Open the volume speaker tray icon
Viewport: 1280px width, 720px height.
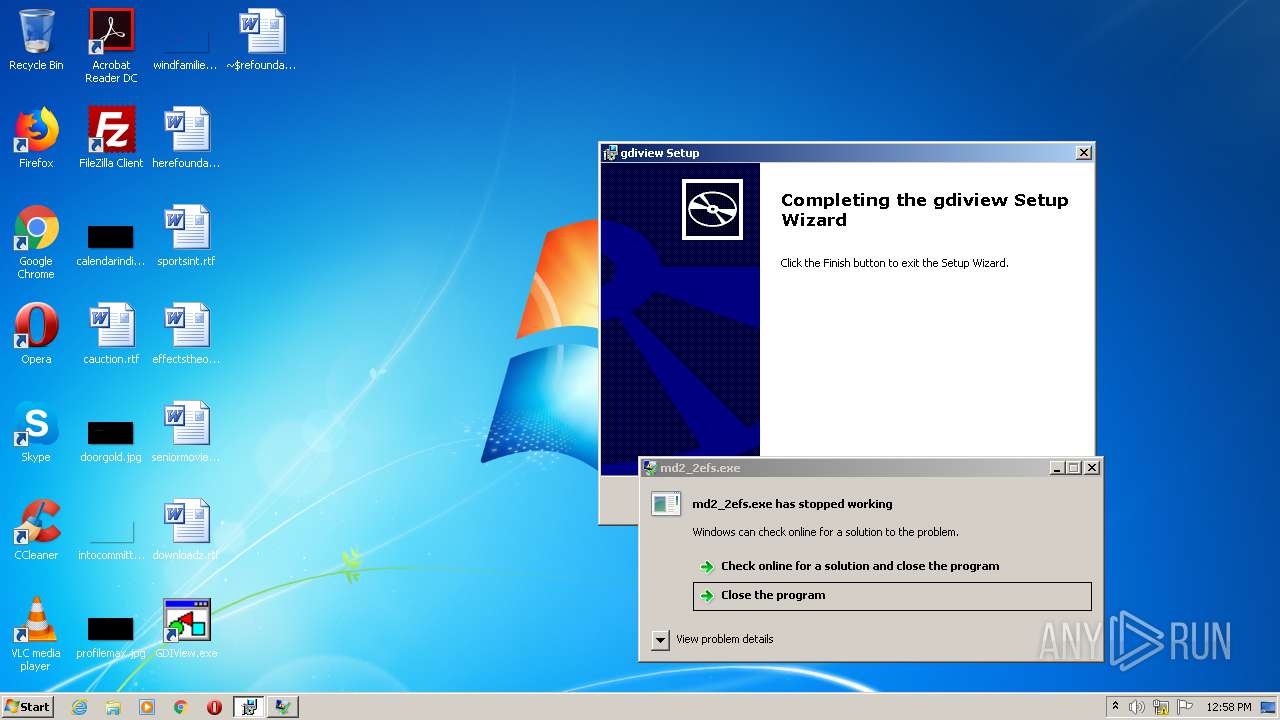(1137, 707)
